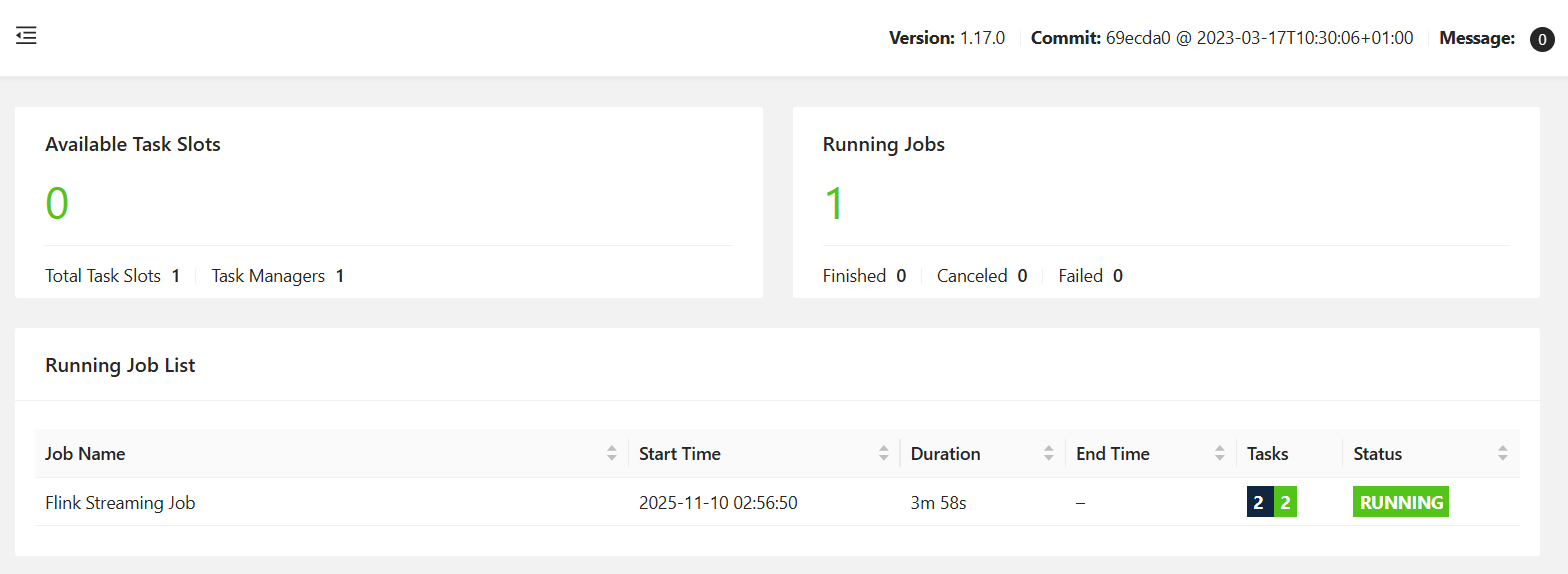The height and width of the screenshot is (574, 1568).
Task: Click the Tasks column header
Action: pos(1267,454)
